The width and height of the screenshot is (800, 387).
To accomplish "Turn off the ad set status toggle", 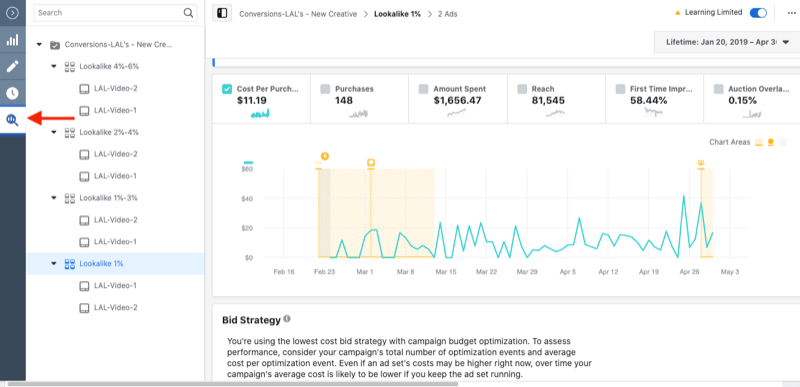I will [758, 13].
